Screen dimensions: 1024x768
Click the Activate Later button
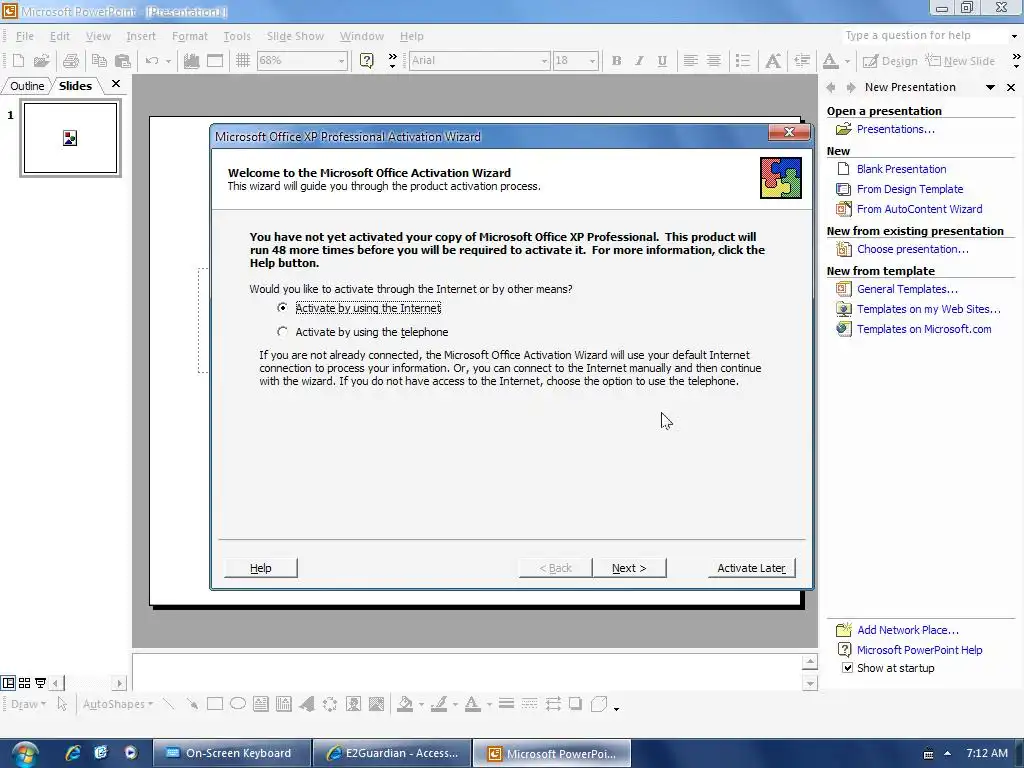pyautogui.click(x=752, y=568)
